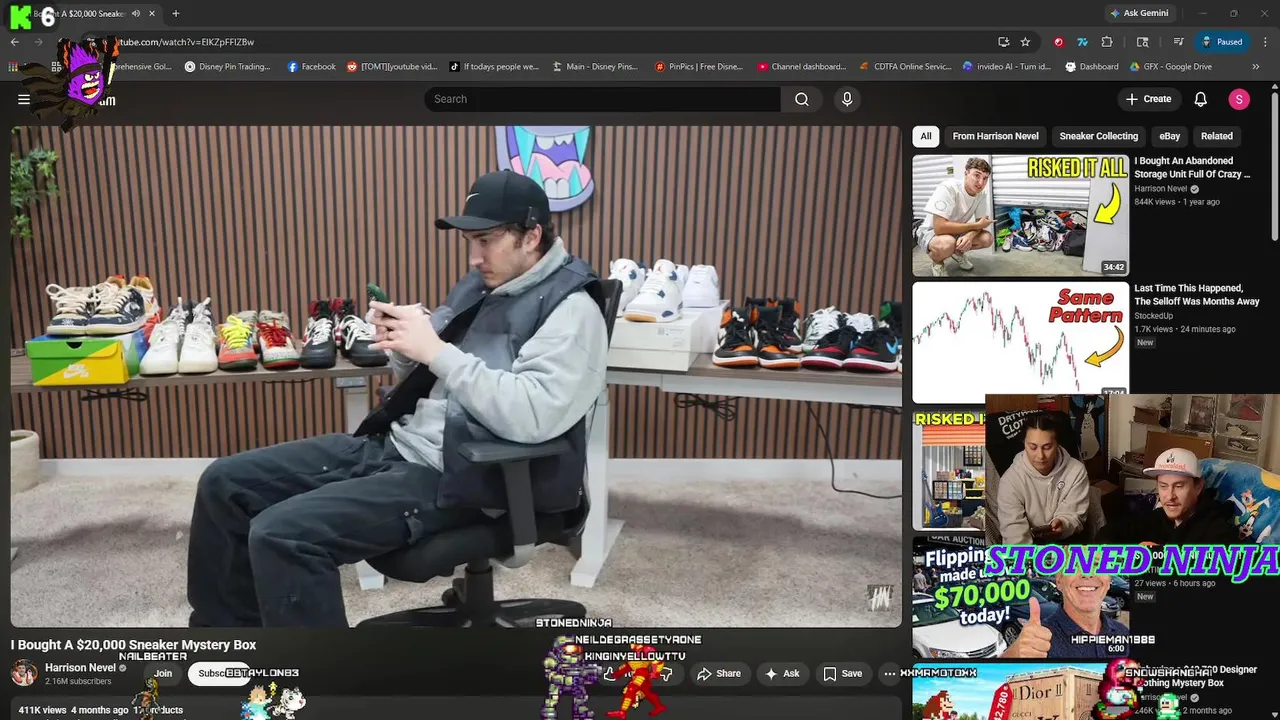This screenshot has height=720, width=1280.
Task: Open the CDTFA Online Services bookmark
Action: point(905,67)
